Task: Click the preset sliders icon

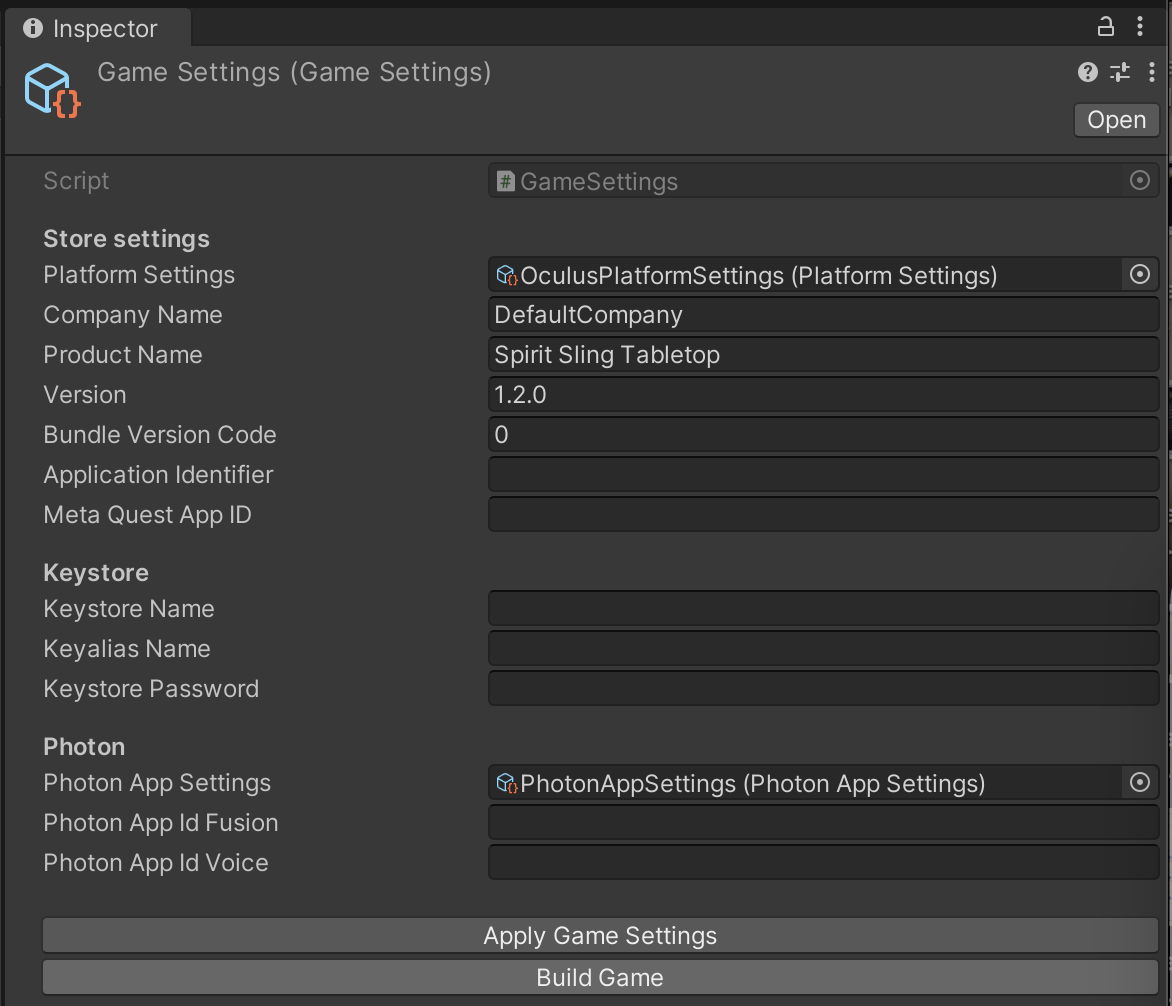Action: pos(1120,72)
